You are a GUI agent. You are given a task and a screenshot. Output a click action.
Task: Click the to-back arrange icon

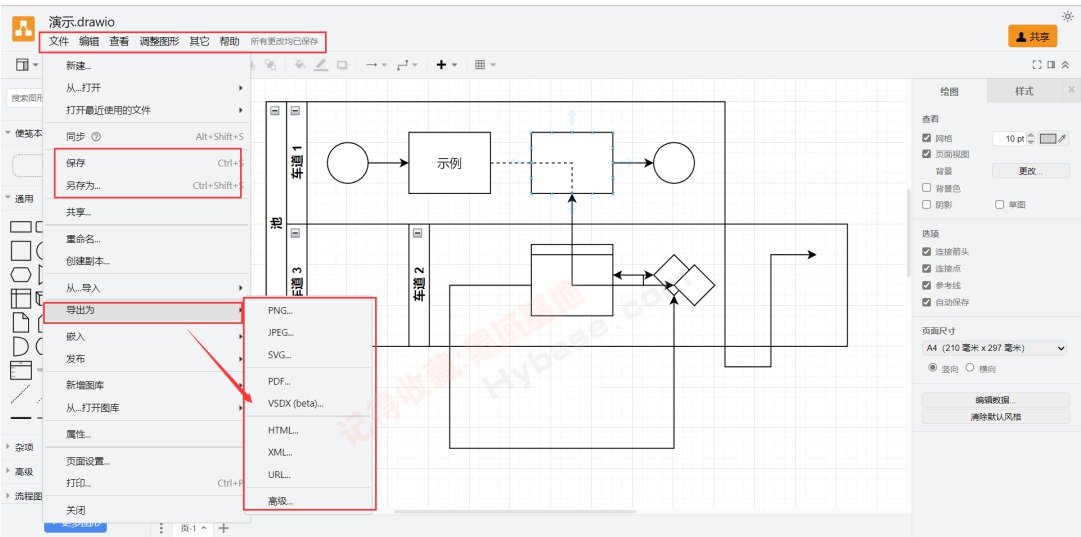270,65
